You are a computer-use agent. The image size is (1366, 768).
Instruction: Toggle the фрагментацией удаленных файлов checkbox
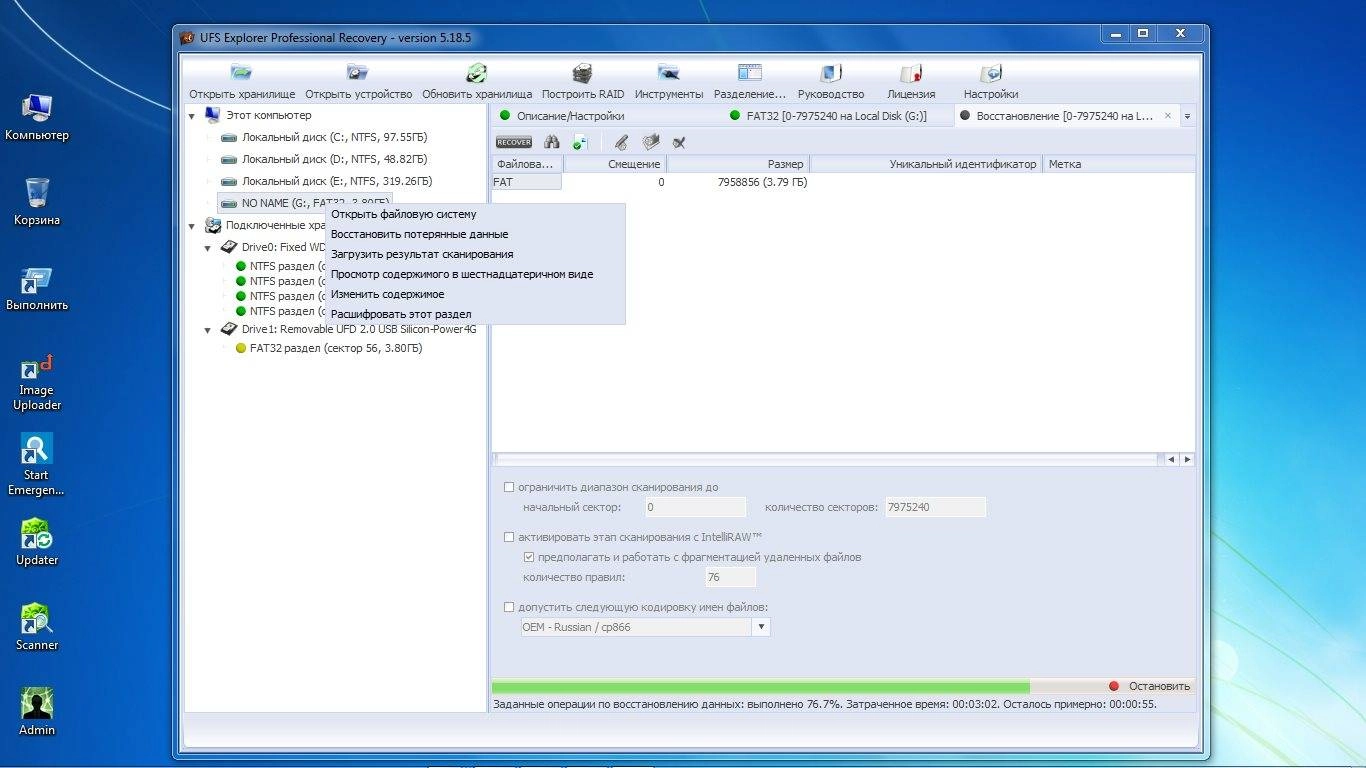tap(529, 557)
